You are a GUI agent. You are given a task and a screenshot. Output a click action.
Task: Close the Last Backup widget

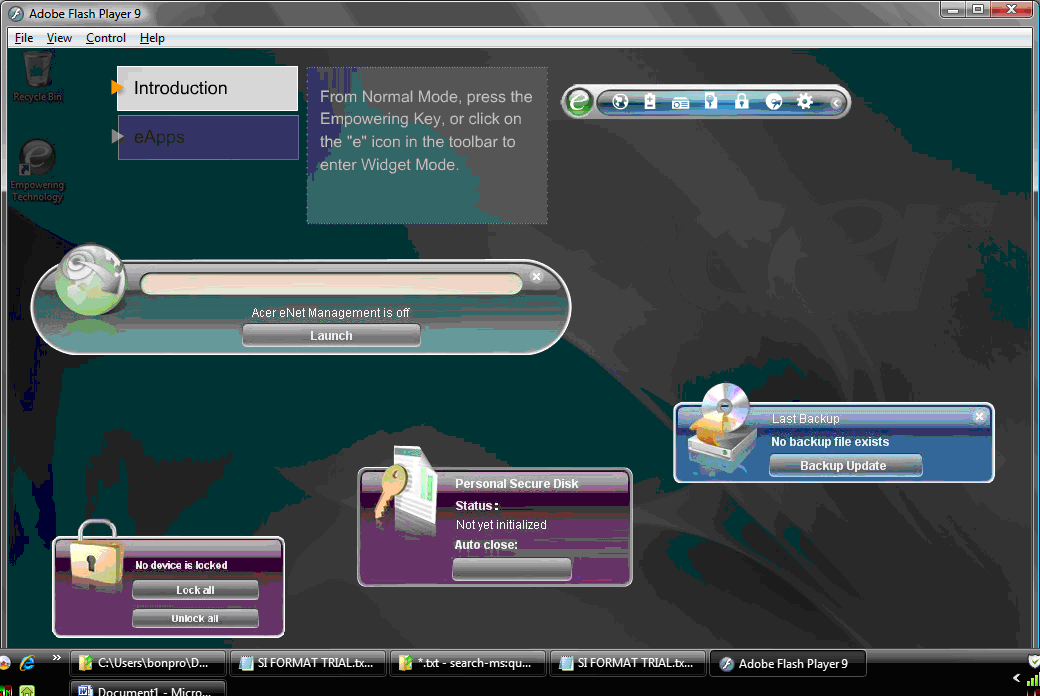[979, 417]
